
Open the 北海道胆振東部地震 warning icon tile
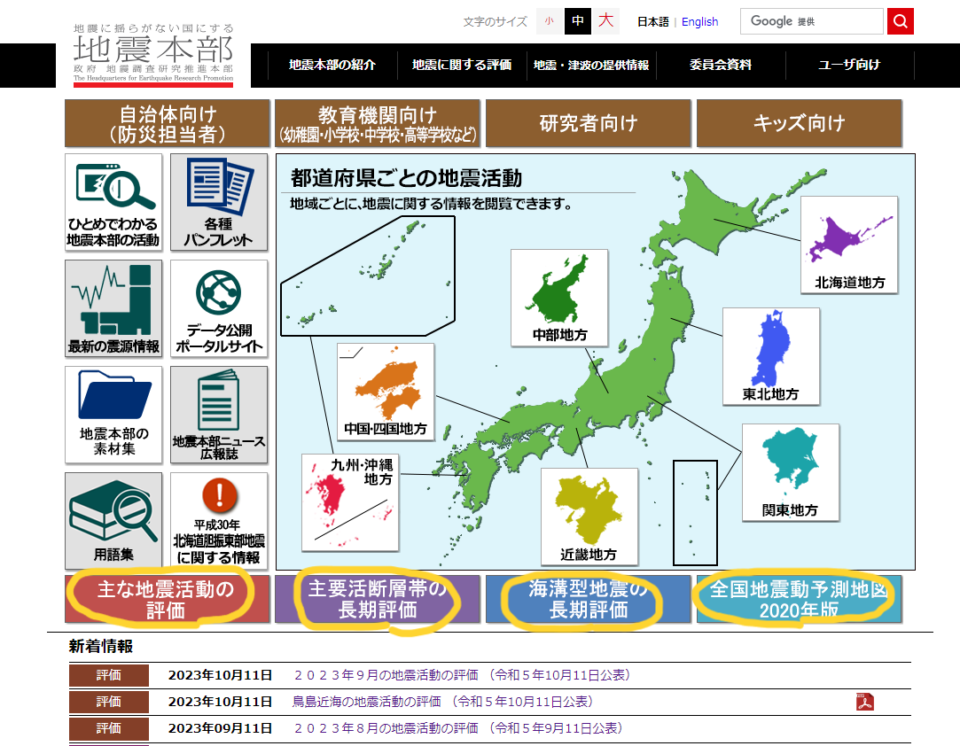click(219, 520)
